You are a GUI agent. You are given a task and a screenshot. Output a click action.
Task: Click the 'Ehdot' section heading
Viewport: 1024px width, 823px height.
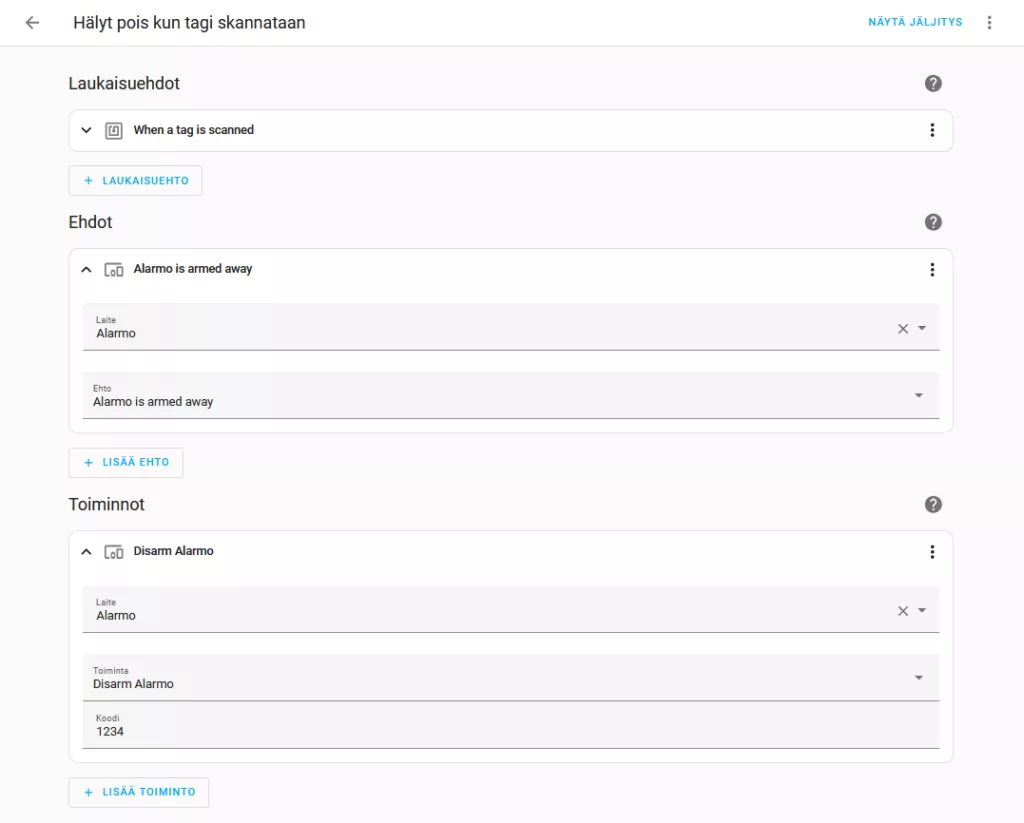pyautogui.click(x=91, y=222)
